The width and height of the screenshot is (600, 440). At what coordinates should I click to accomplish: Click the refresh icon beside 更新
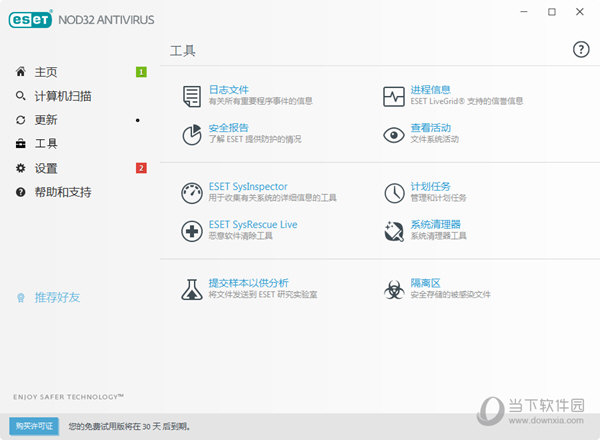tap(21, 120)
